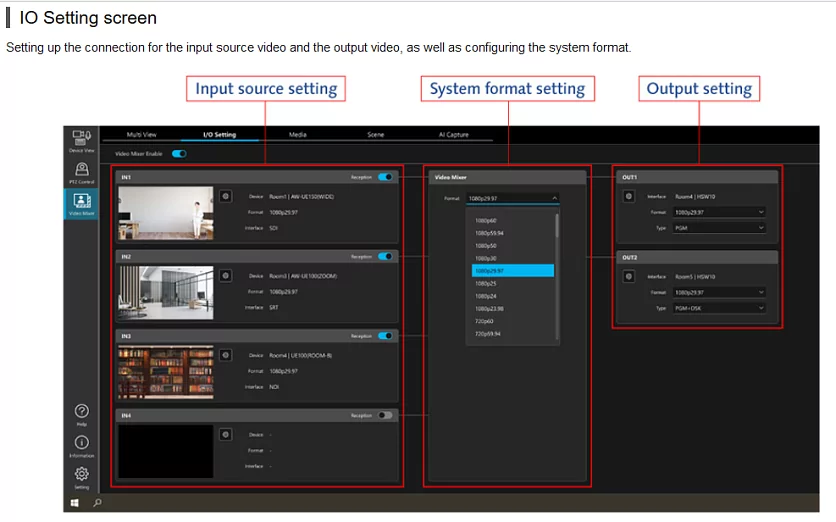Viewport: 836px width, 522px height.
Task: Open the OUT1 settings gear icon
Action: [628, 196]
